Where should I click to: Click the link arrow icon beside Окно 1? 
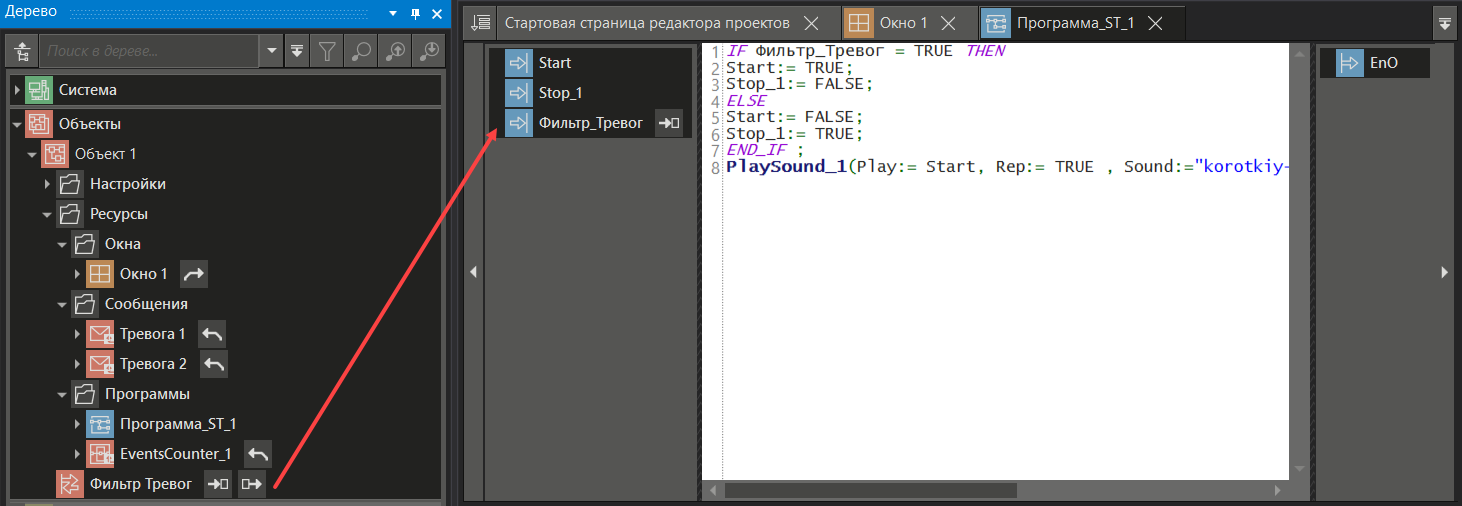coord(193,274)
